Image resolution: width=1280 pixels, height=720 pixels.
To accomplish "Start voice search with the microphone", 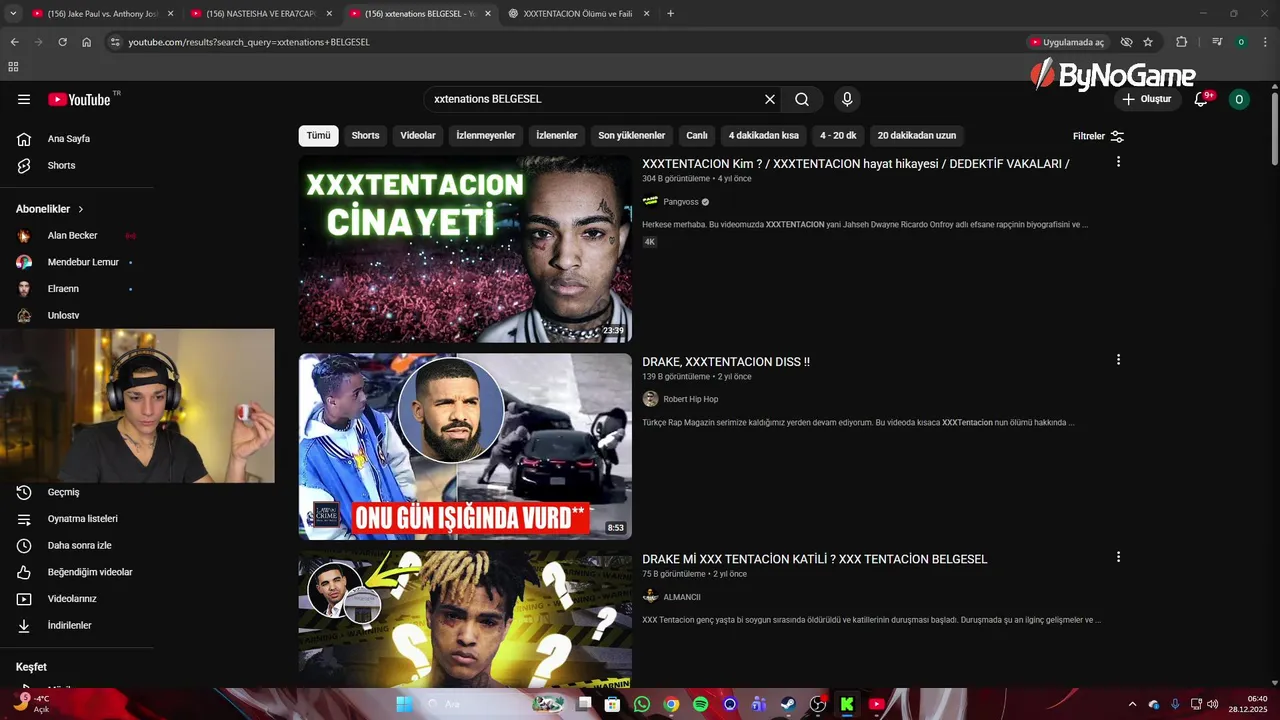I will point(847,99).
